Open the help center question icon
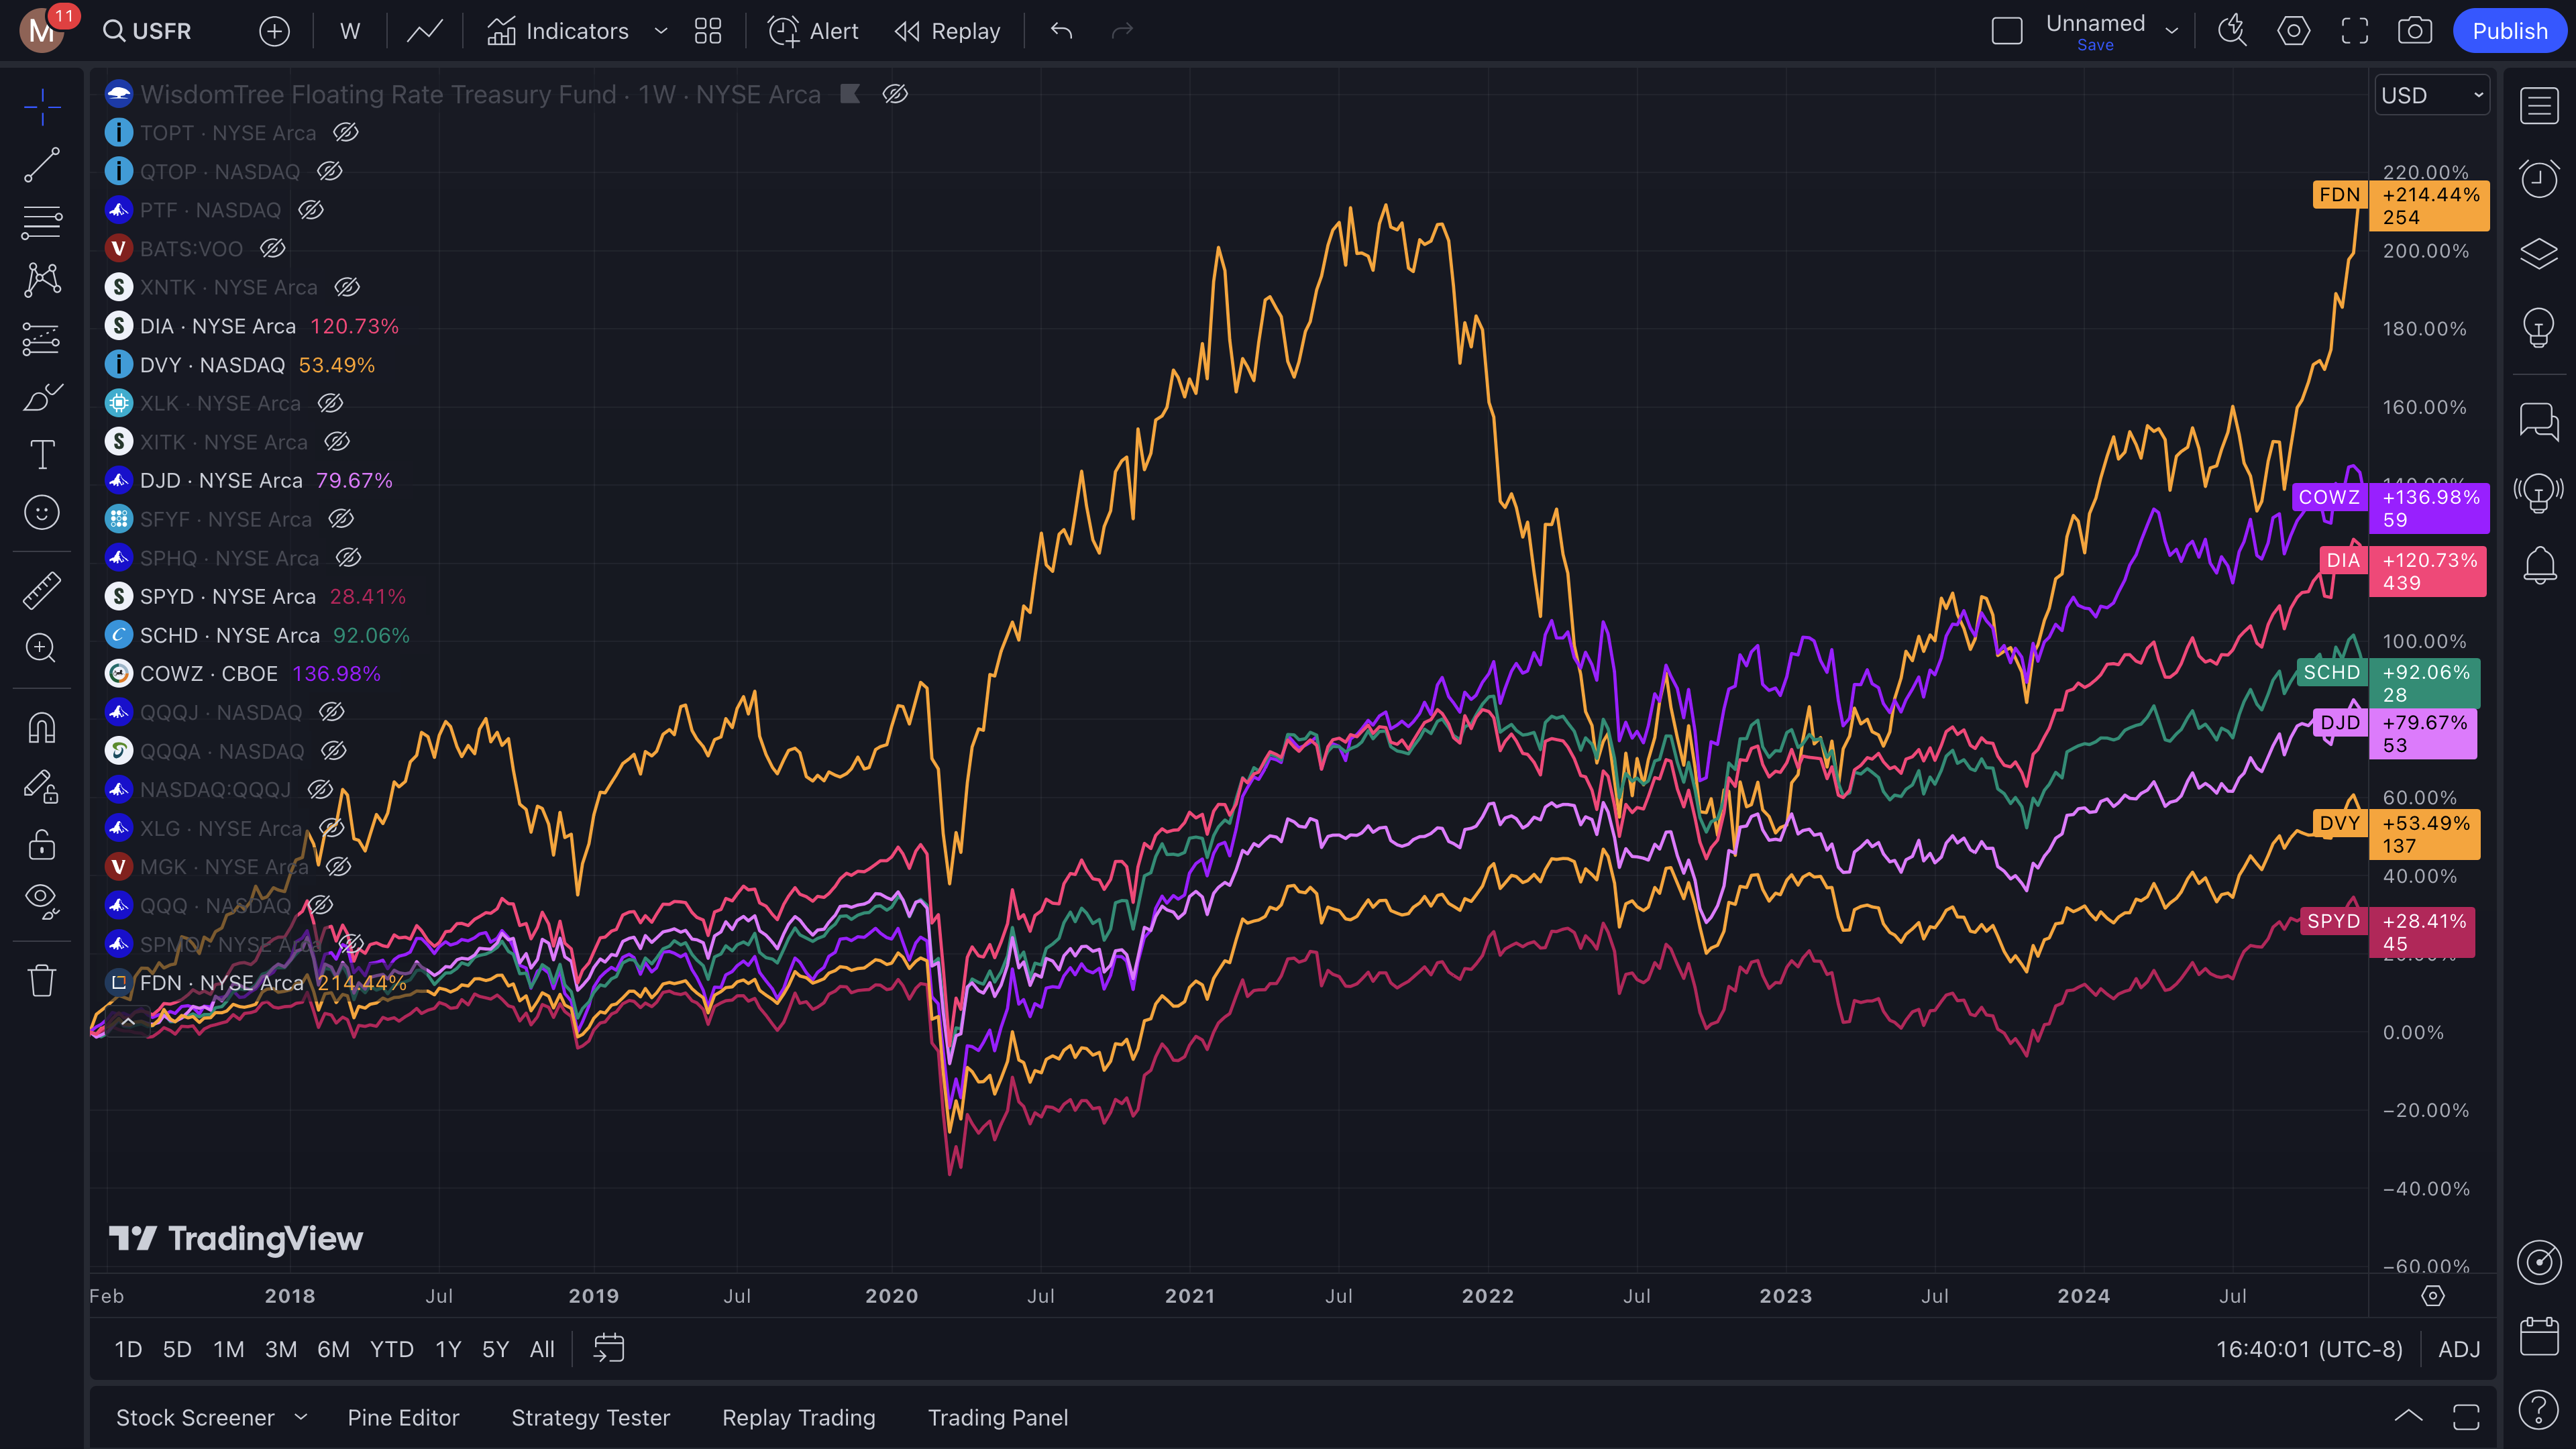2576x1449 pixels. point(2539,1410)
